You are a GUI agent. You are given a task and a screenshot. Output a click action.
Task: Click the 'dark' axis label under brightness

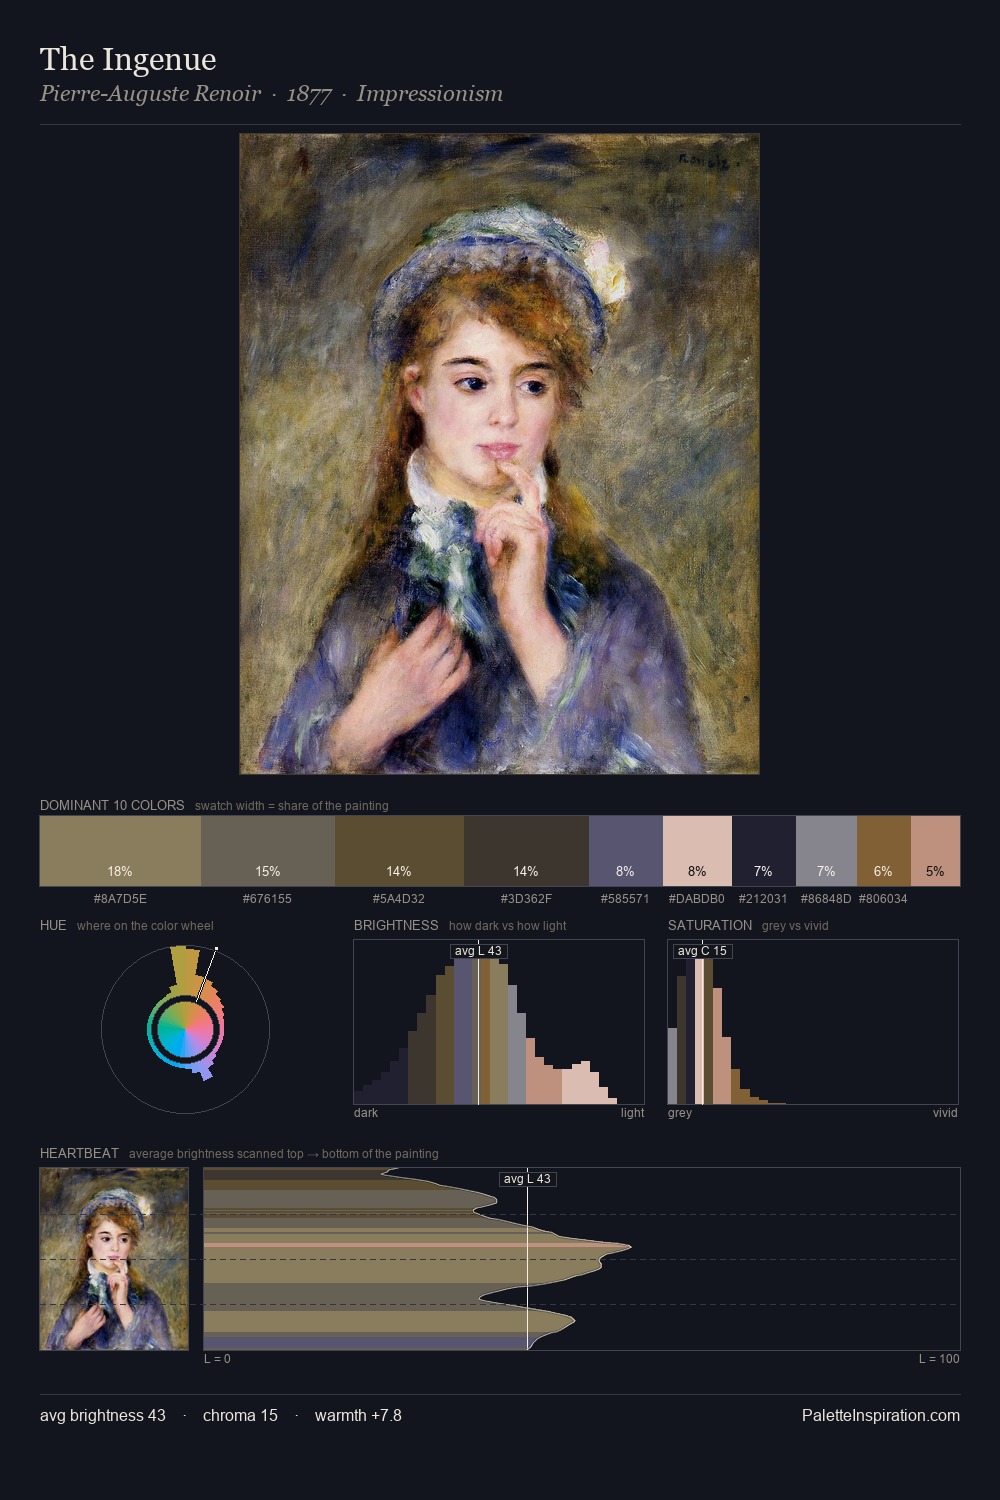(x=366, y=1113)
